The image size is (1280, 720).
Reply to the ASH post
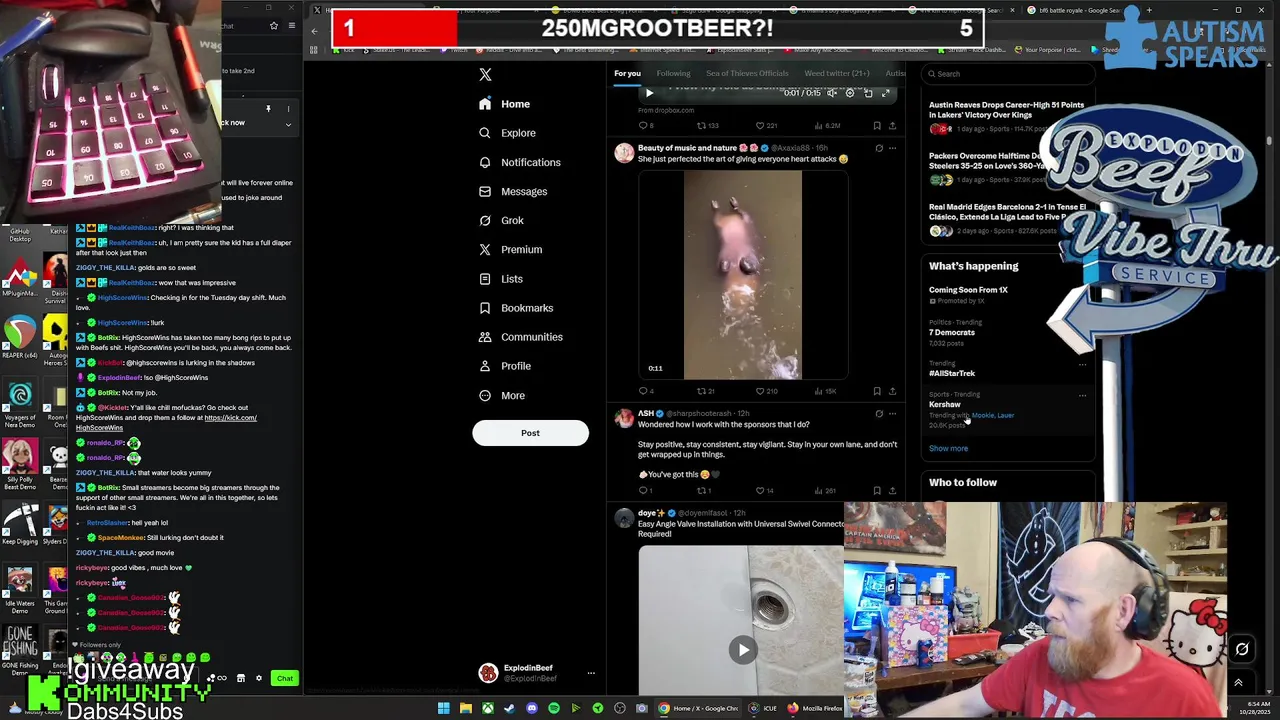pos(646,491)
